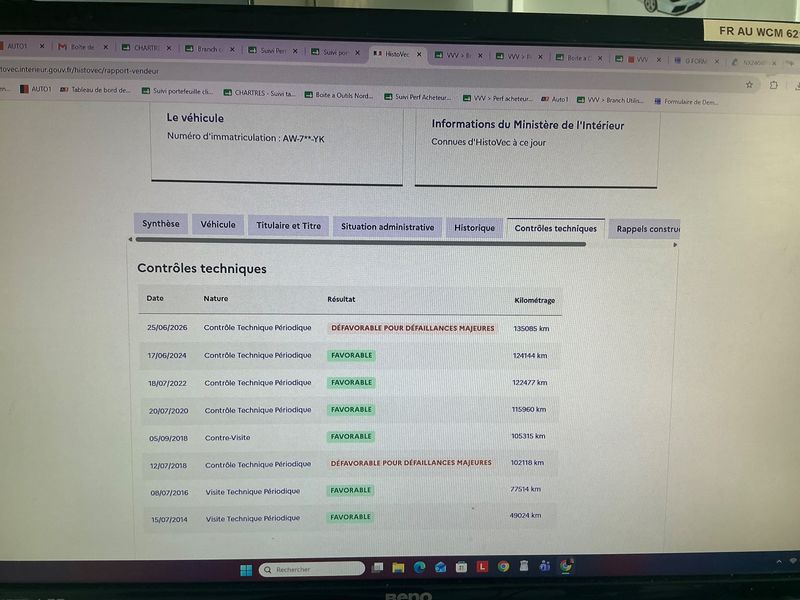Close the Gmail Boîte de browser tab
The image size is (800, 600).
(106, 47)
